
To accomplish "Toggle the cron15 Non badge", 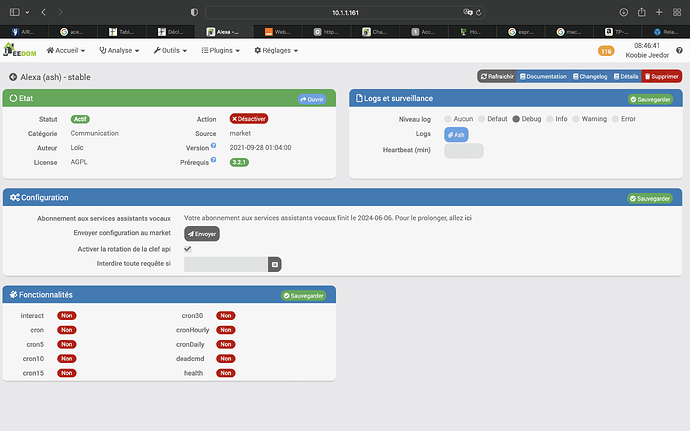I will coord(67,373).
